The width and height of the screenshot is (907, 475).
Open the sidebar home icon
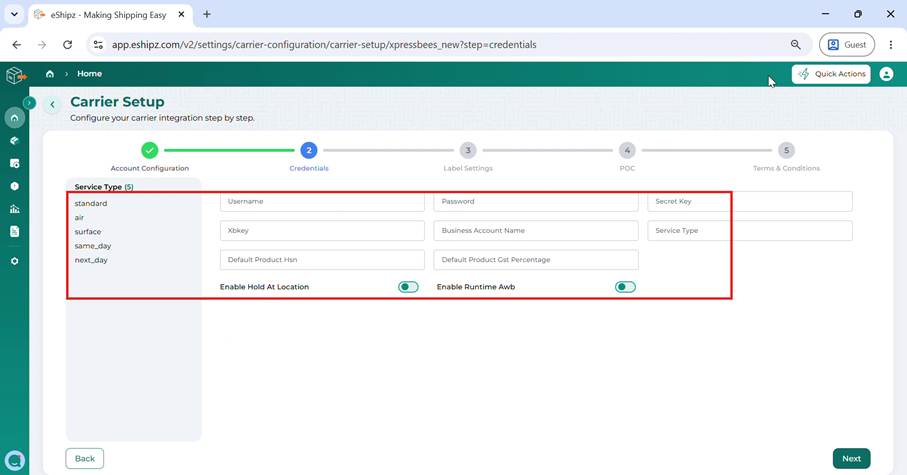point(14,118)
